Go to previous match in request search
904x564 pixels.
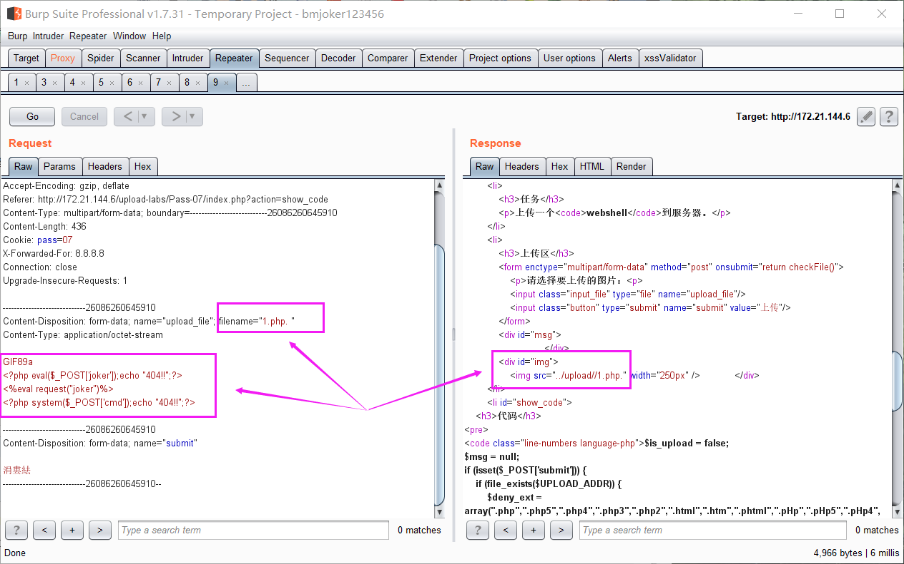click(x=44, y=529)
